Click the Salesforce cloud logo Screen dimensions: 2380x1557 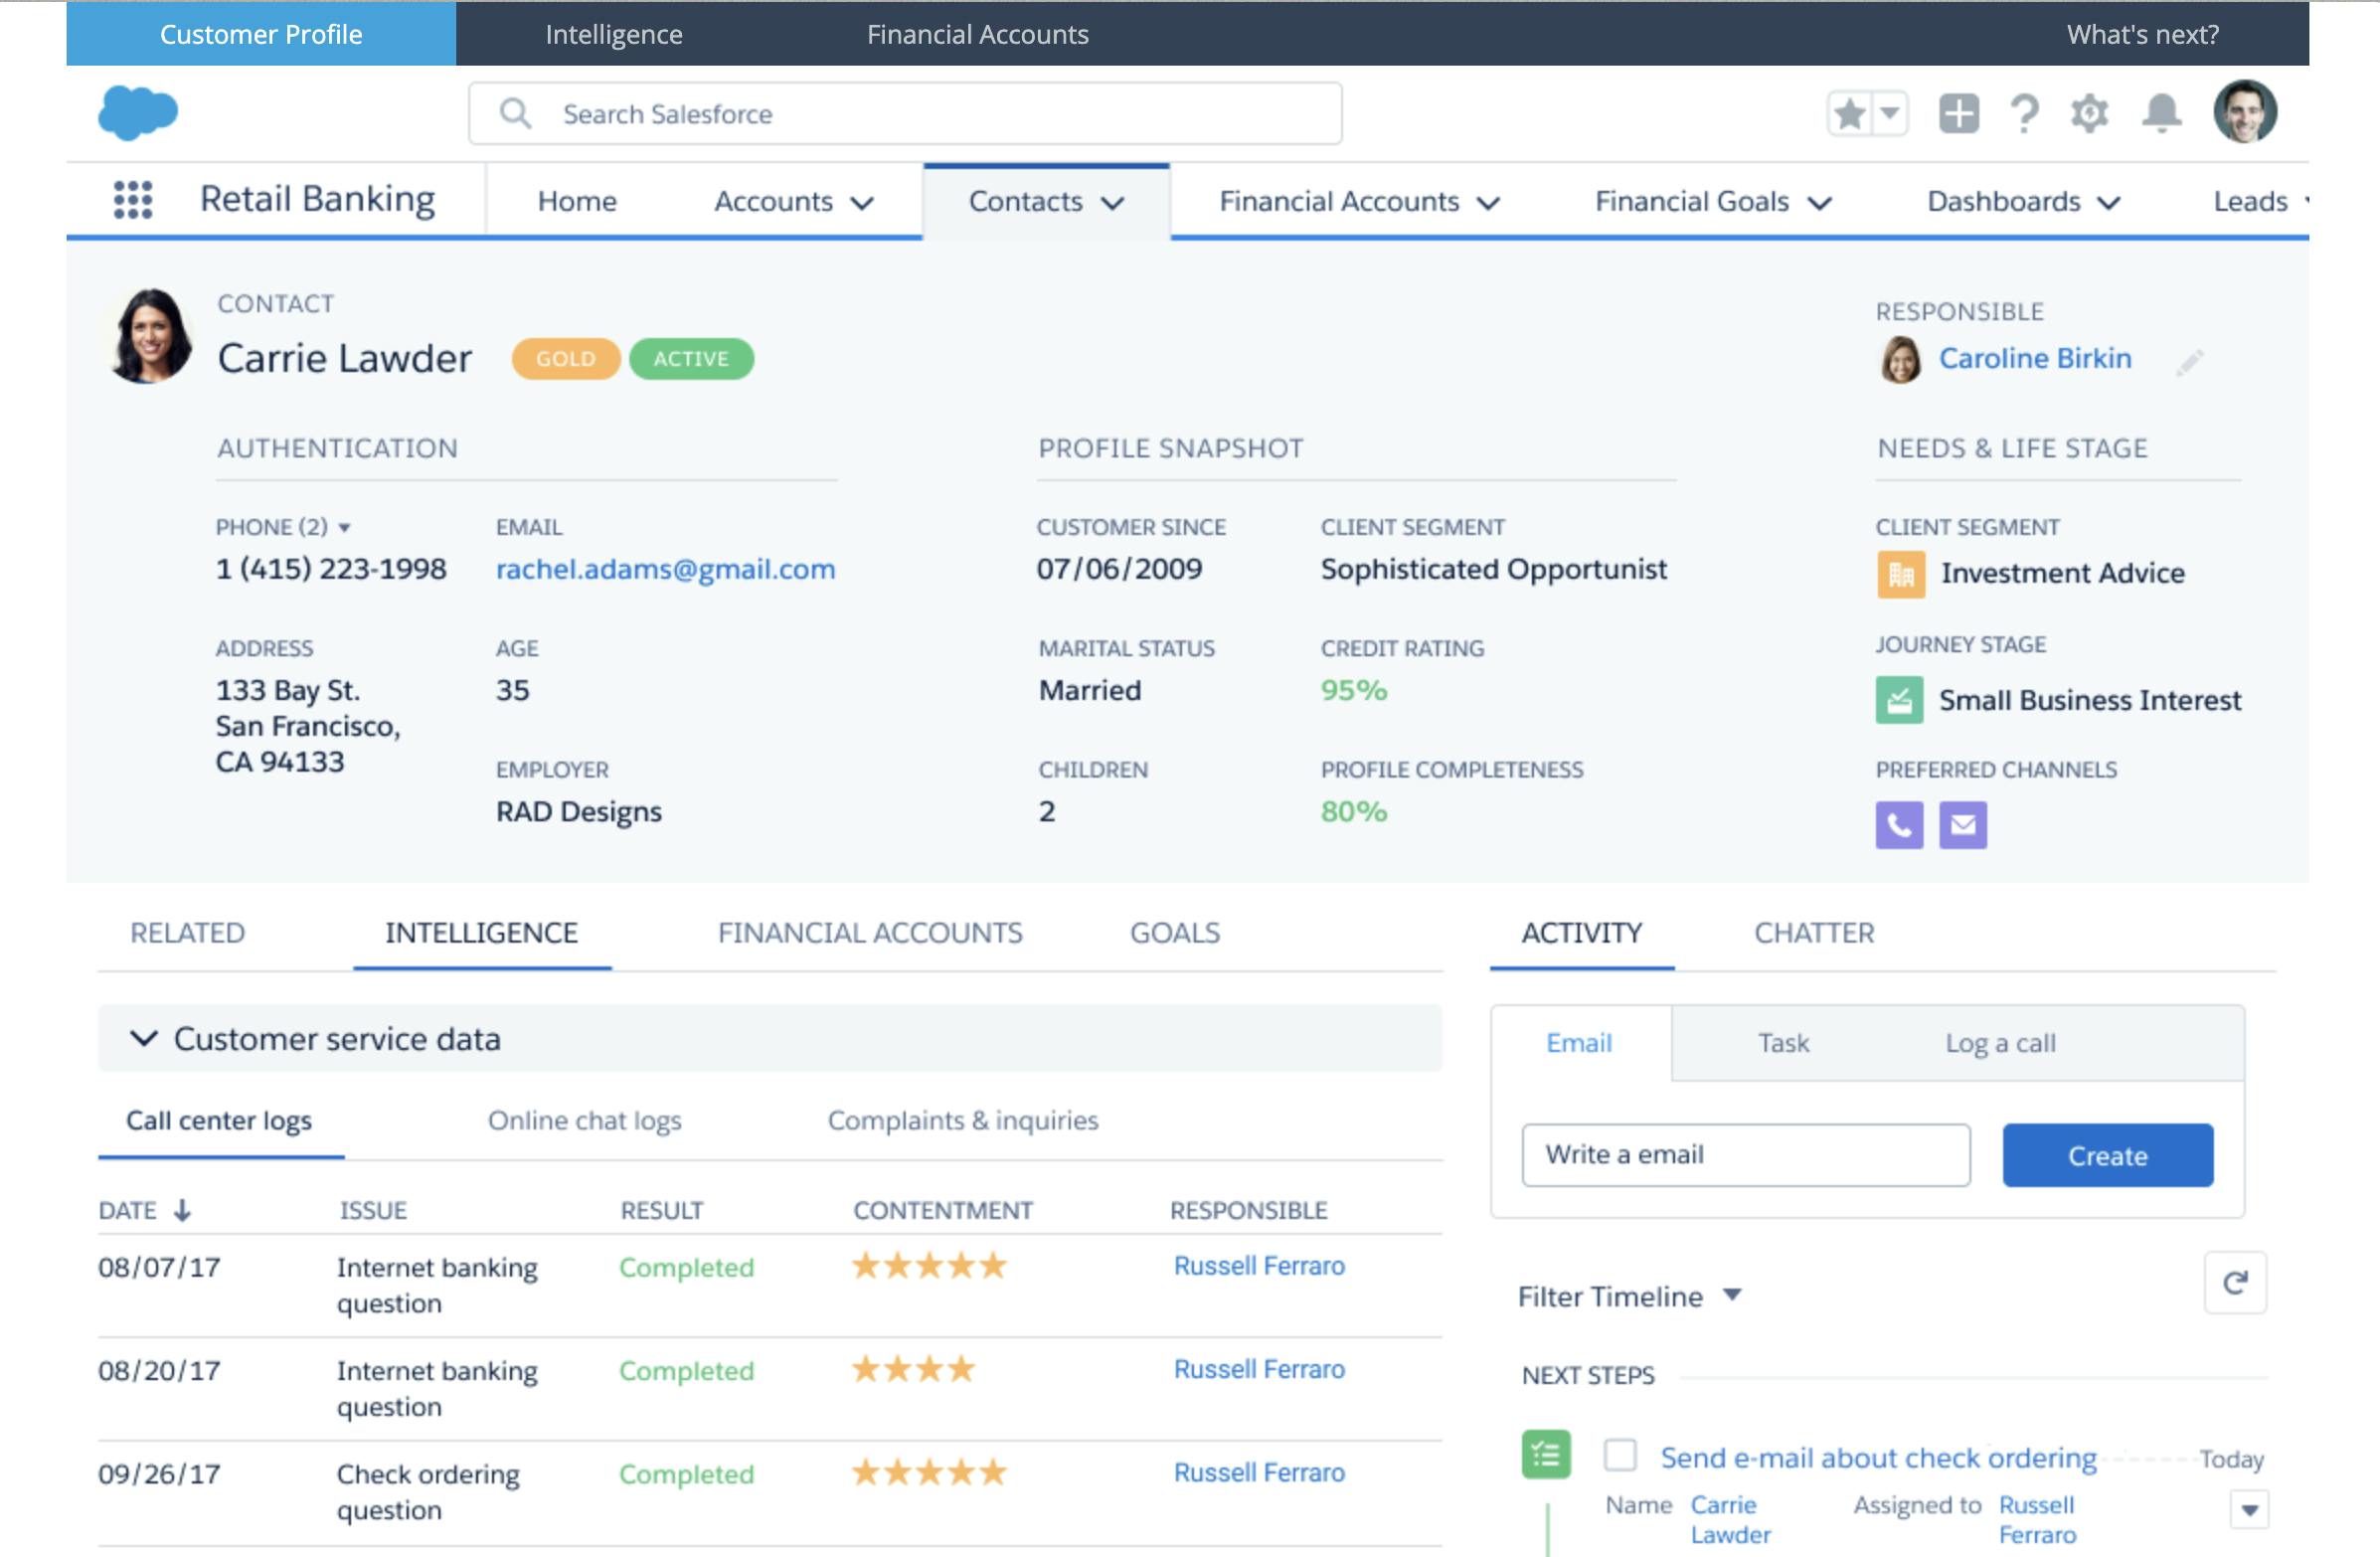coord(138,112)
